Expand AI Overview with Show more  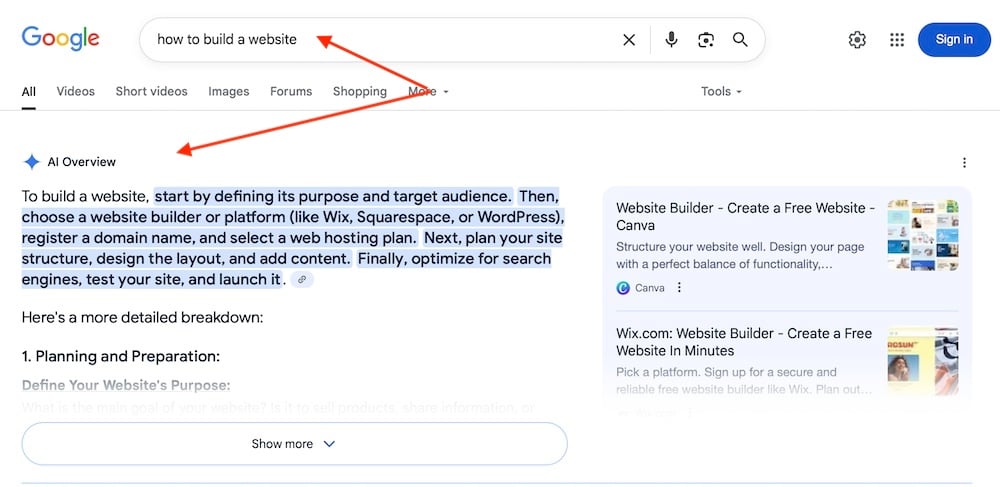294,444
